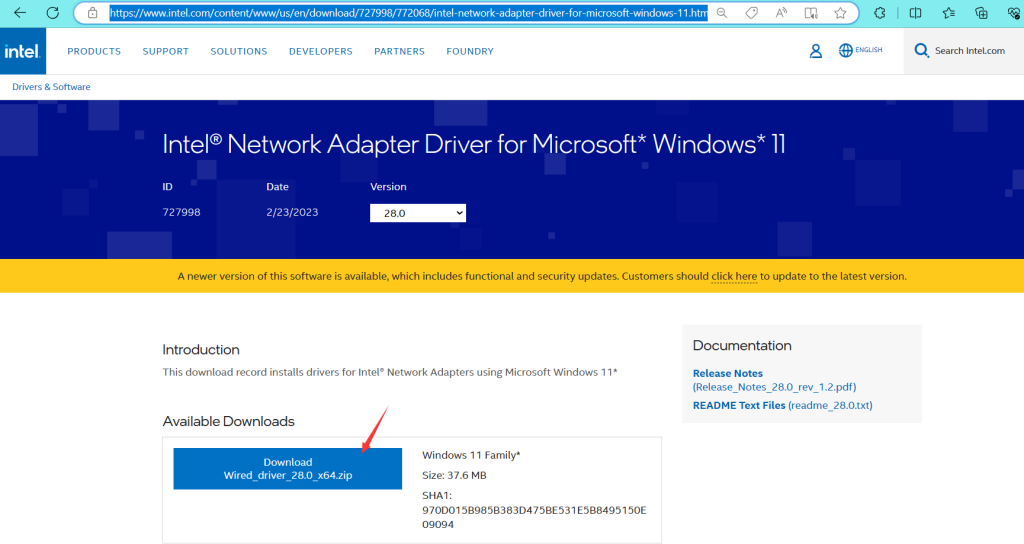The width and height of the screenshot is (1024, 544).
Task: Expand the Version 28.0 dropdown
Action: 418,213
